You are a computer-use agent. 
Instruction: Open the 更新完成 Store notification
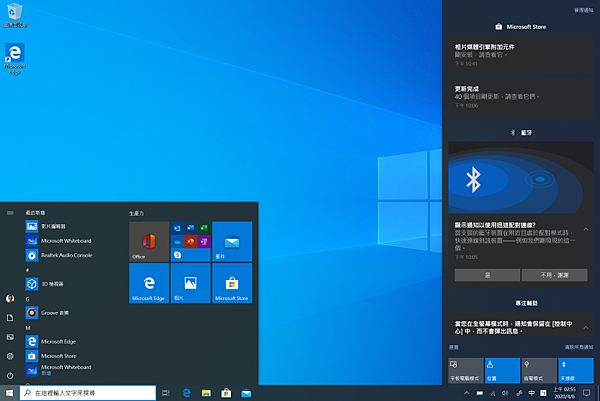coord(521,97)
